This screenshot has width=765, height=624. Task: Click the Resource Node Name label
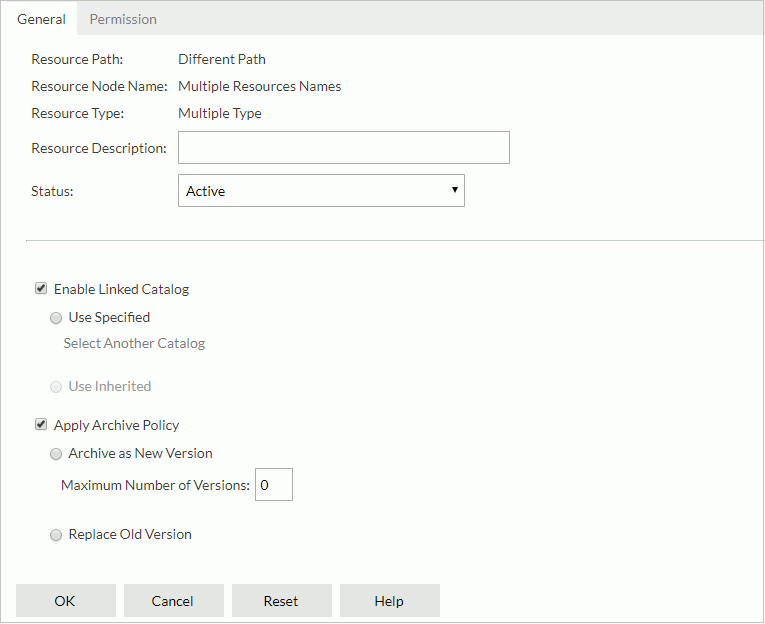pos(100,86)
